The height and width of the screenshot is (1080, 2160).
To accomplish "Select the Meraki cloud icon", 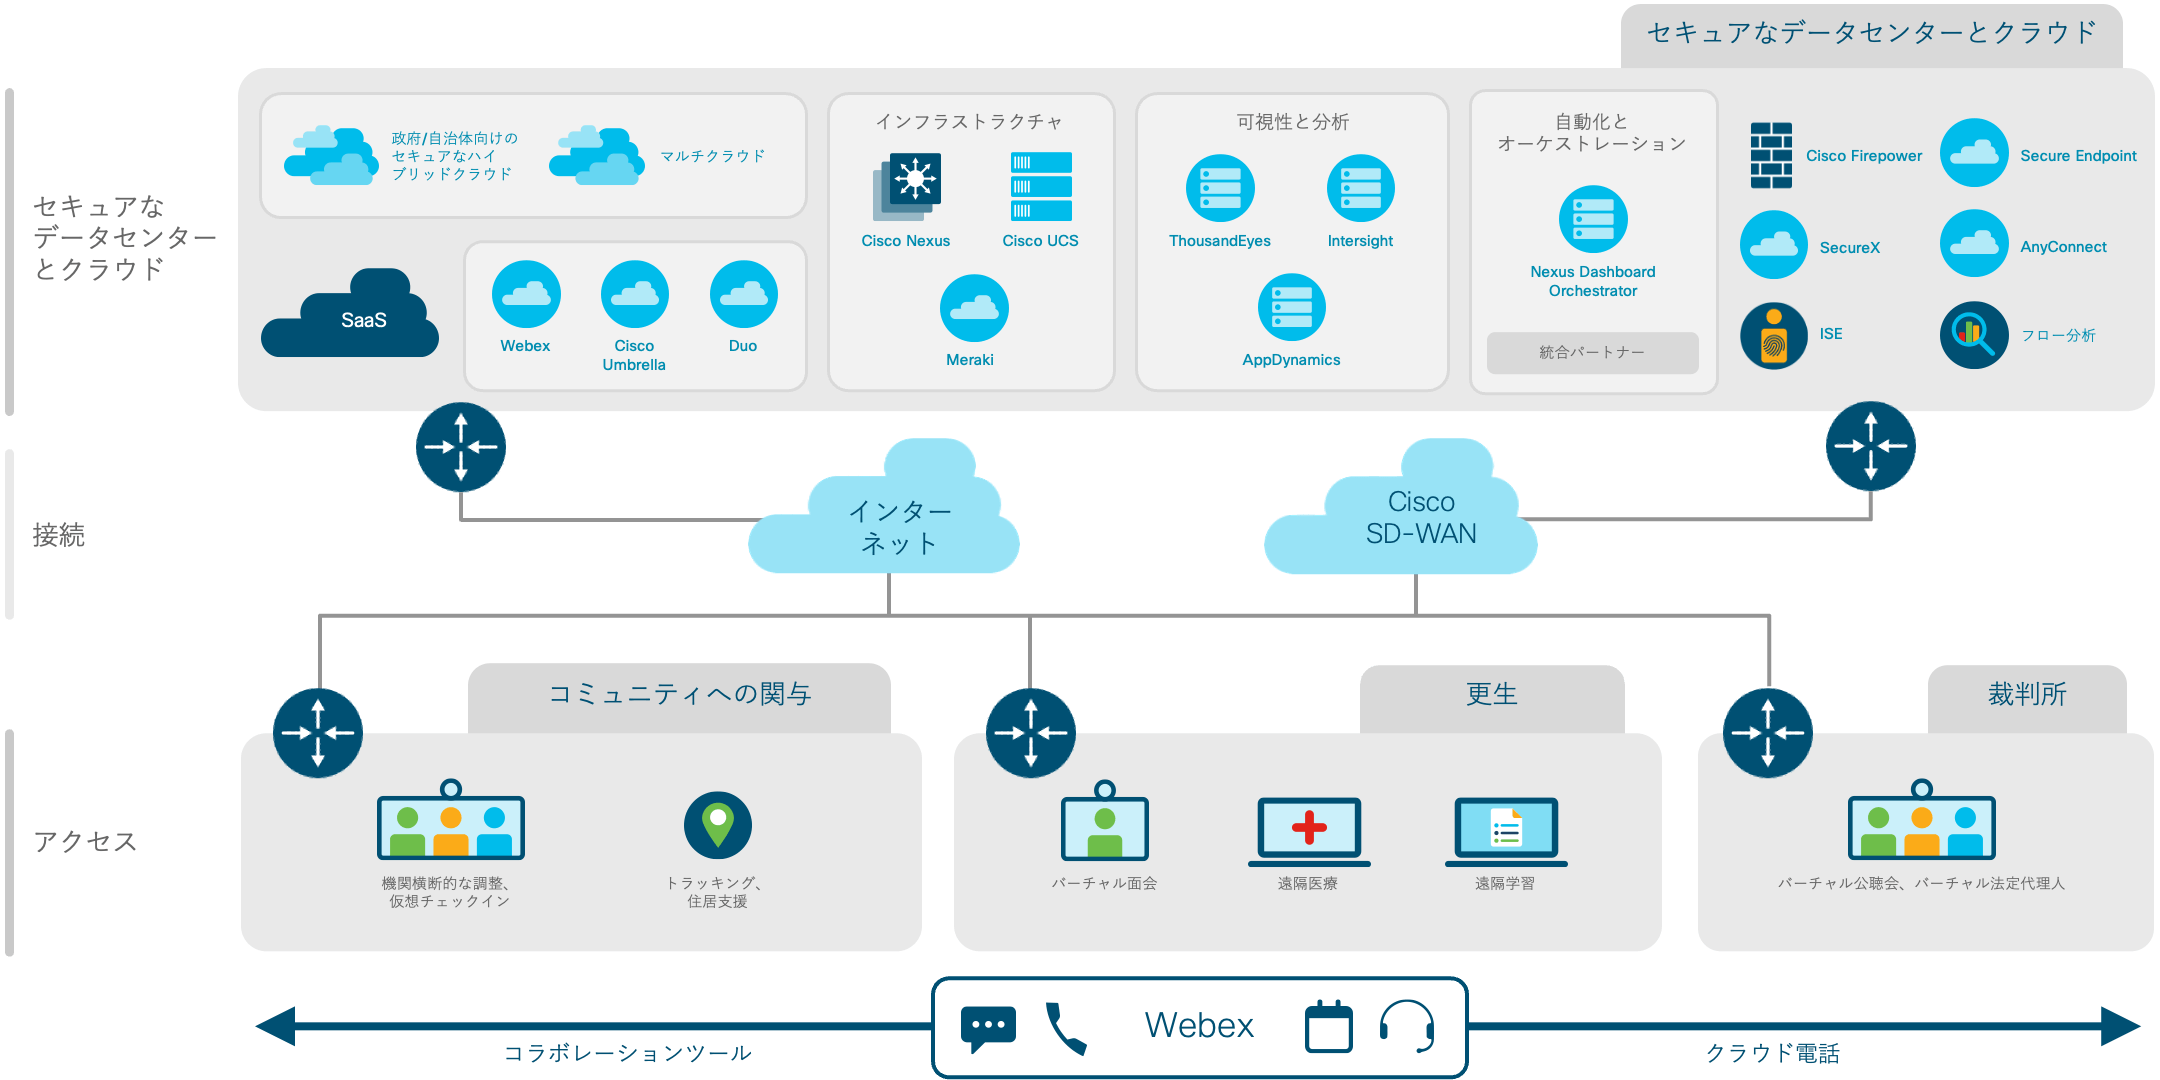I will [x=974, y=308].
